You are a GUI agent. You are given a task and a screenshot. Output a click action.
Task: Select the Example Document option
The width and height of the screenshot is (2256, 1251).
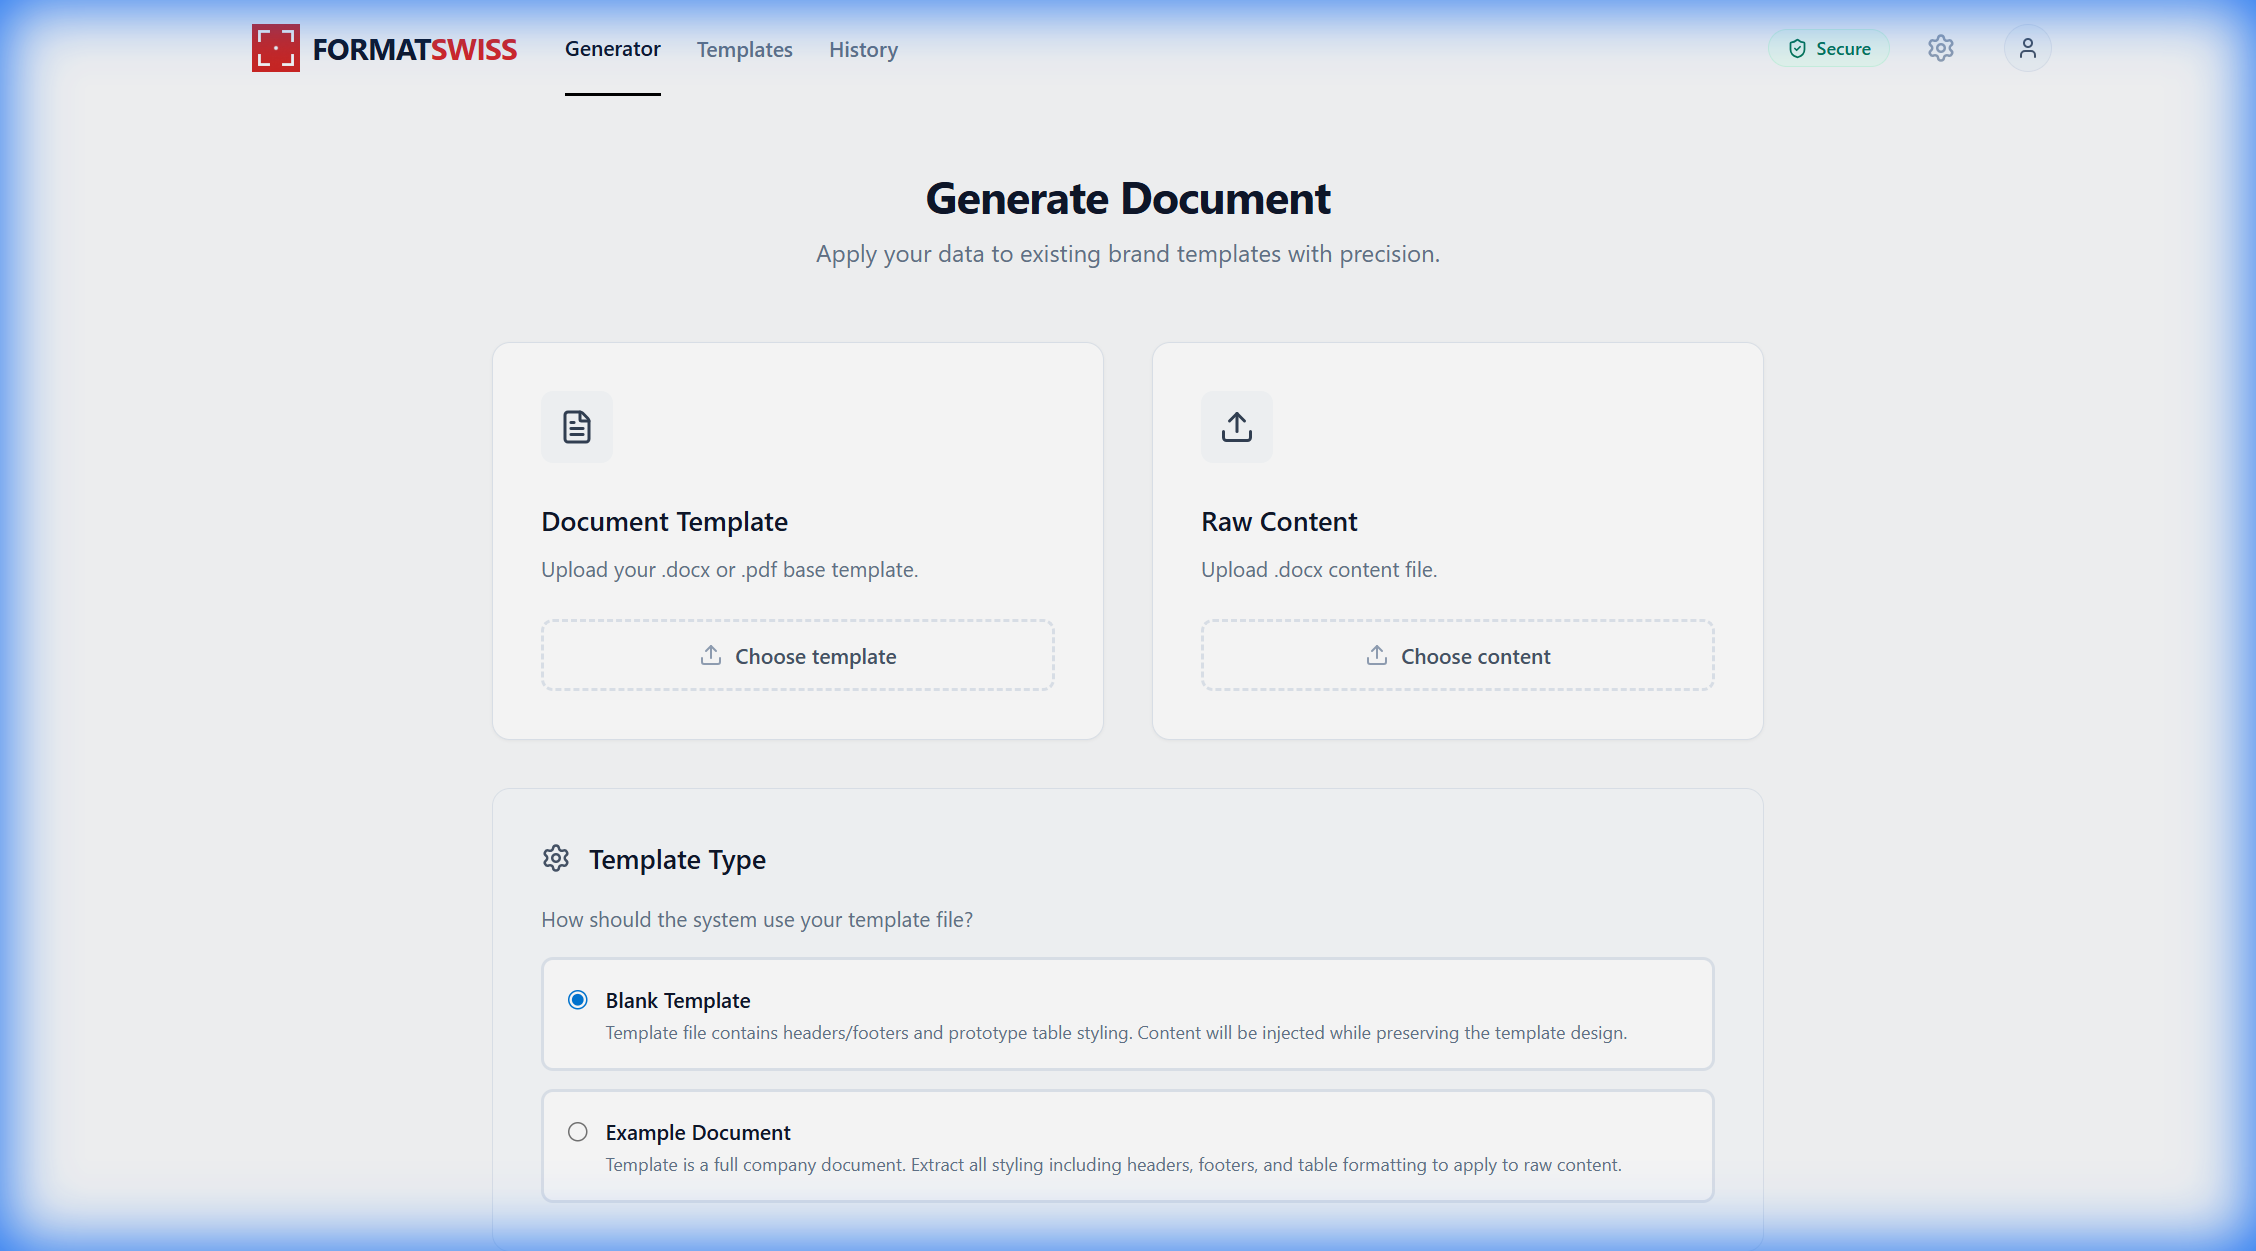click(x=577, y=1131)
